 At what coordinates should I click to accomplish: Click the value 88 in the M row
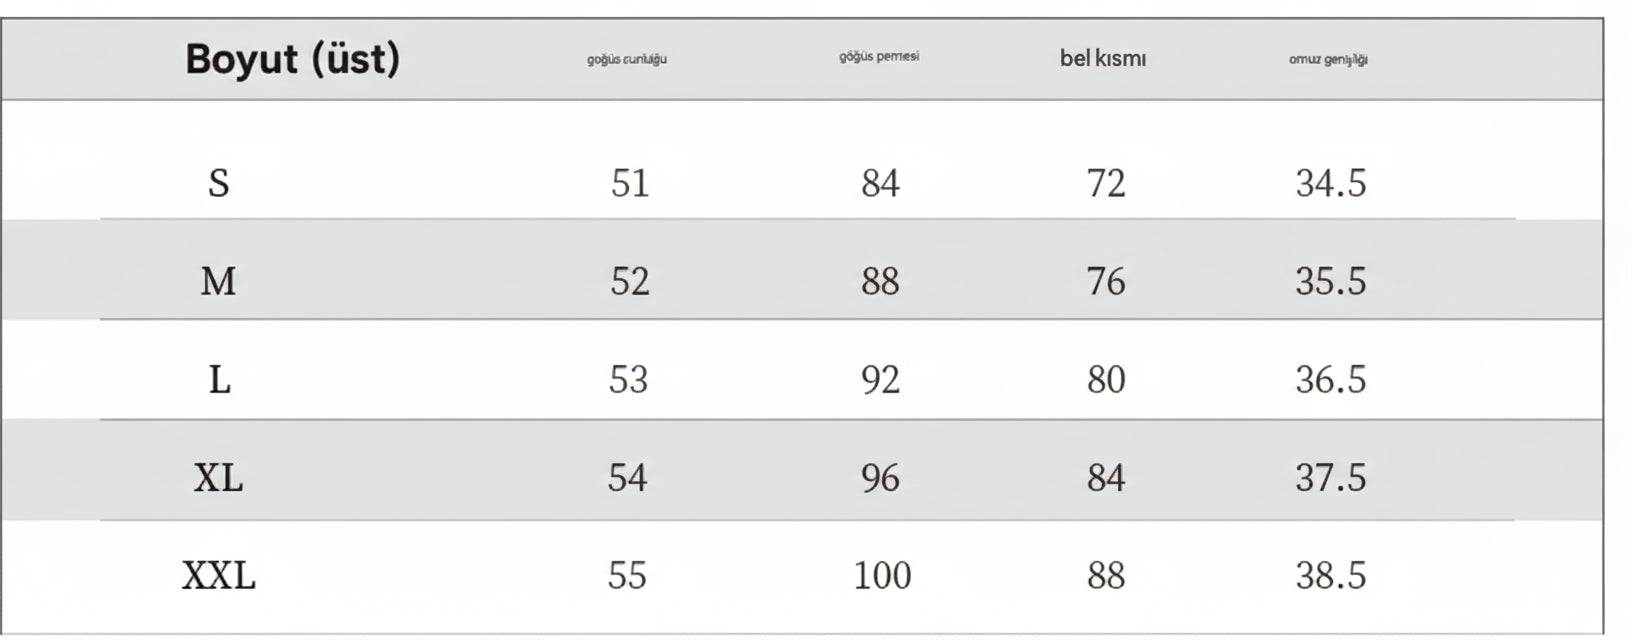pyautogui.click(x=880, y=281)
